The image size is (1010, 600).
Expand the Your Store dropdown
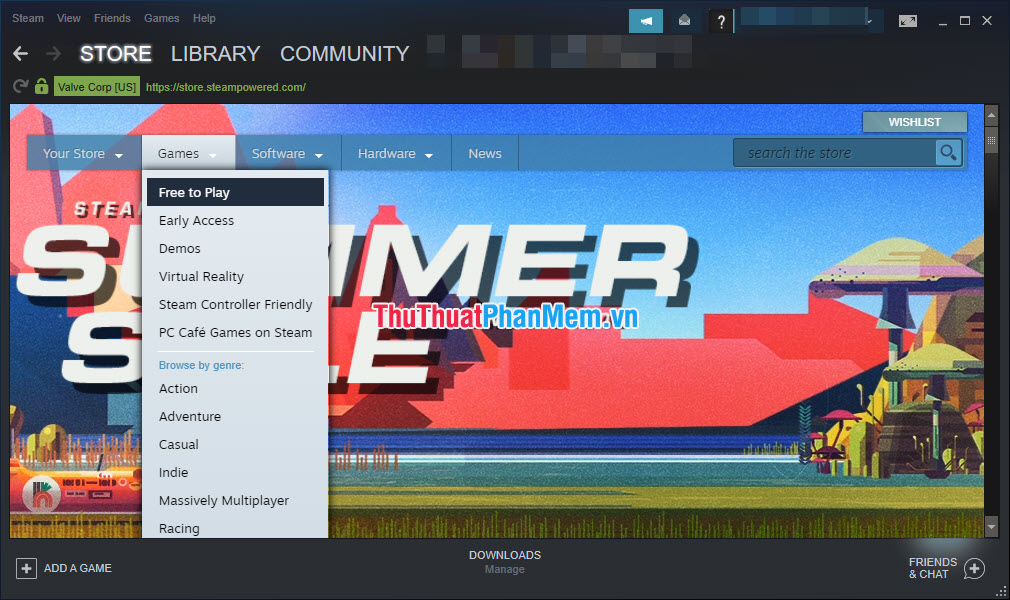point(82,153)
